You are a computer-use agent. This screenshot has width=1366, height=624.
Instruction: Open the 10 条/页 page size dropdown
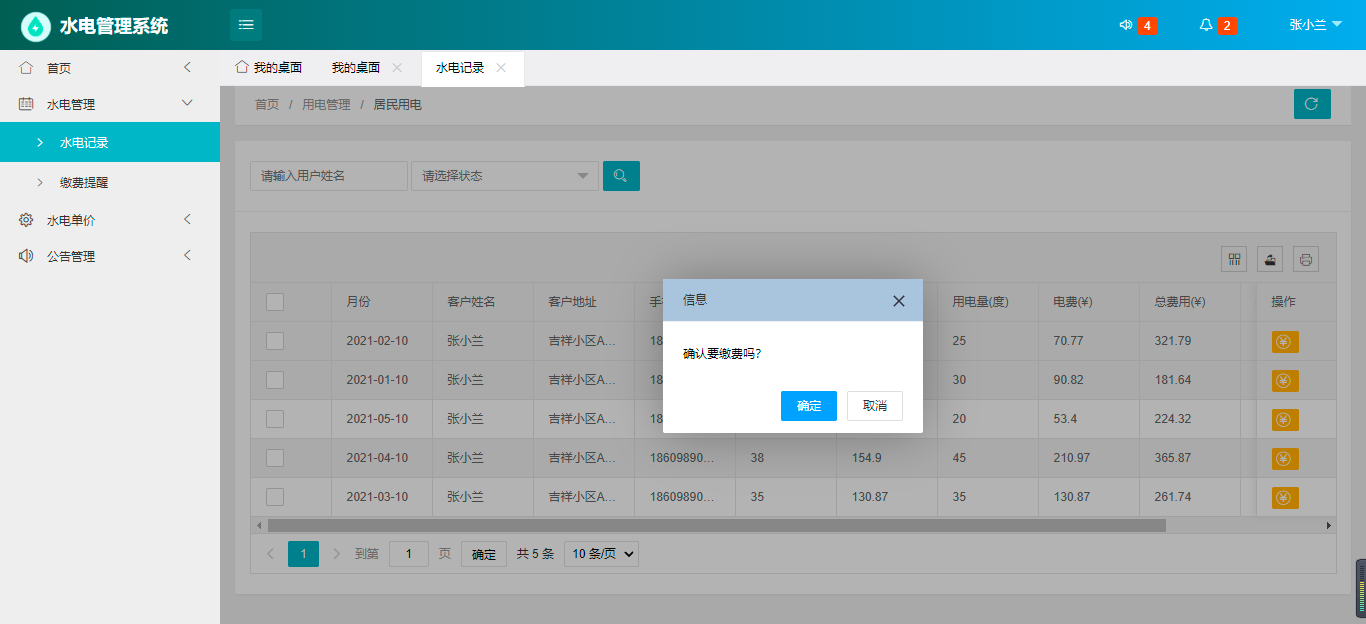pos(602,554)
